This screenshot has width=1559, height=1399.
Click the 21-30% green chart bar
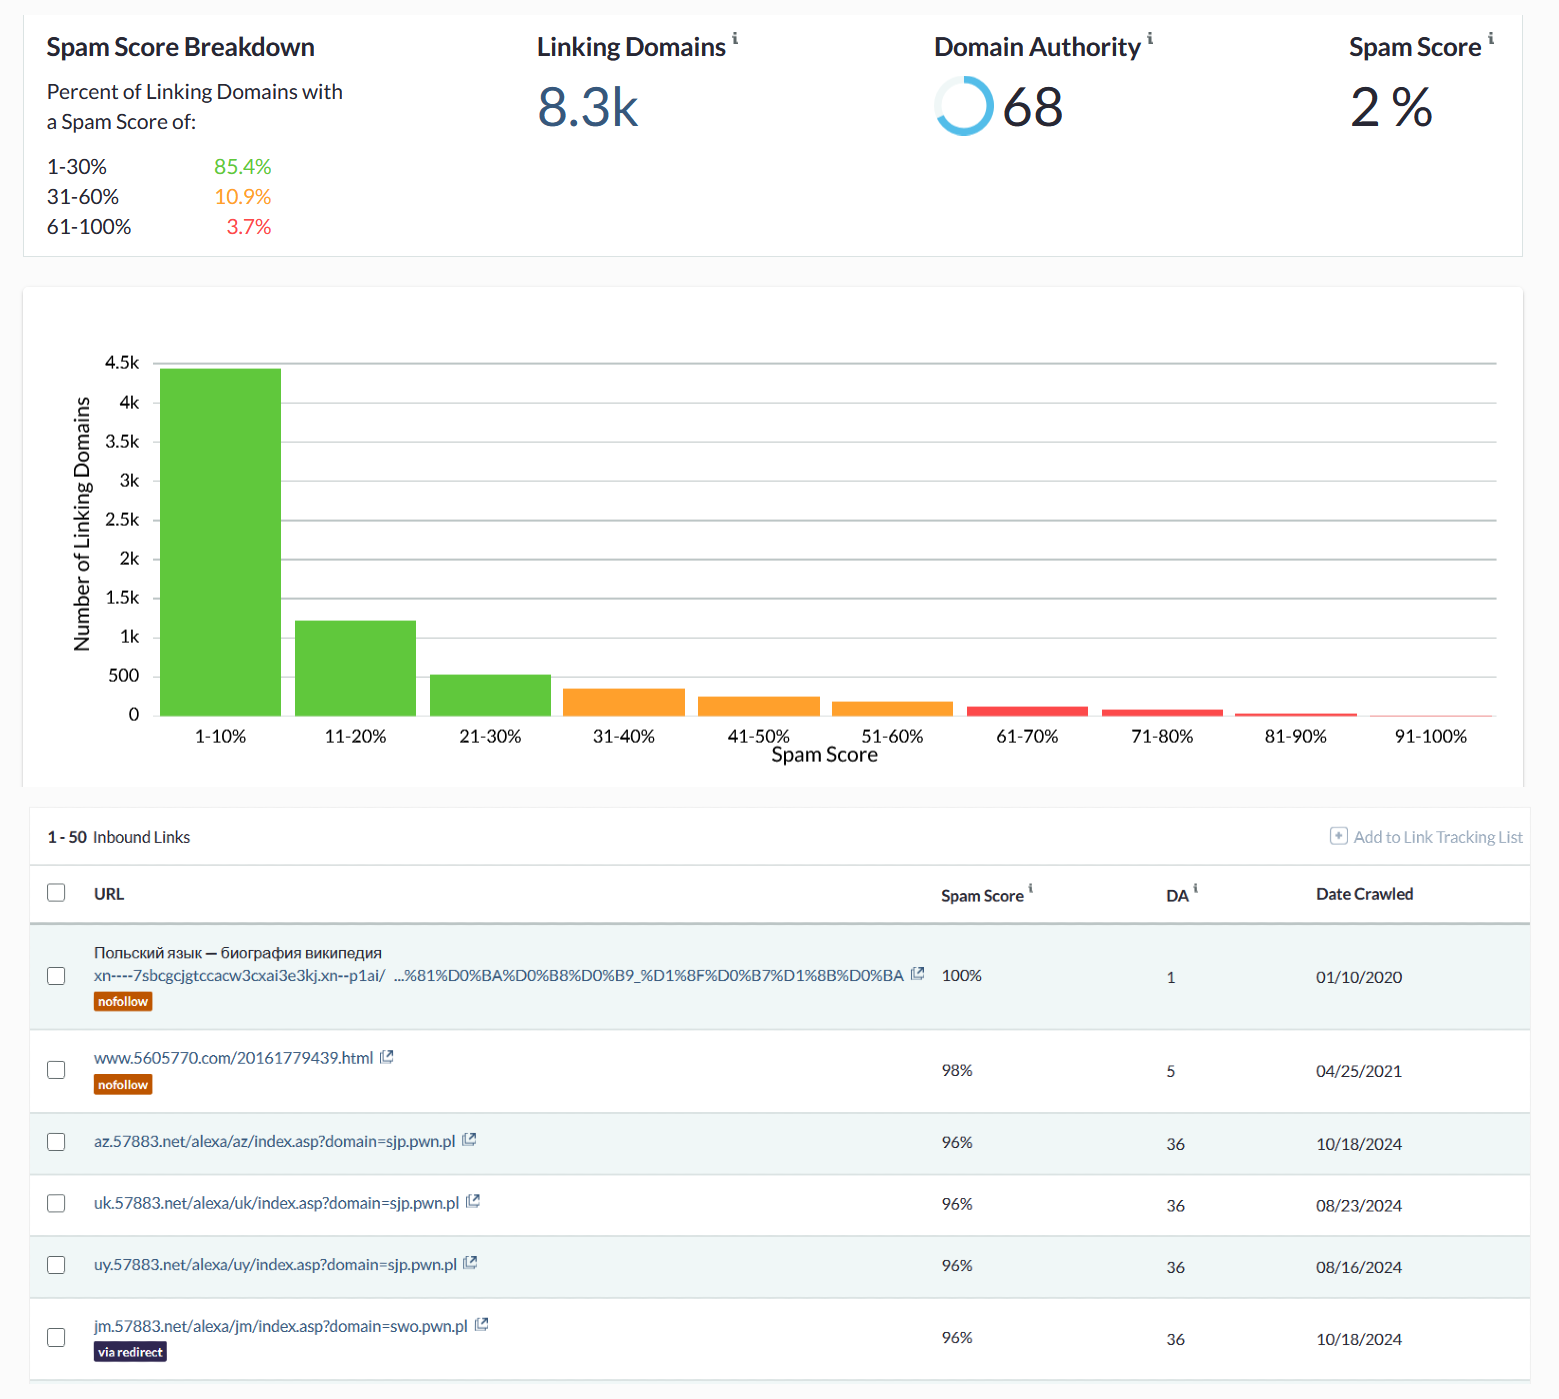point(490,695)
